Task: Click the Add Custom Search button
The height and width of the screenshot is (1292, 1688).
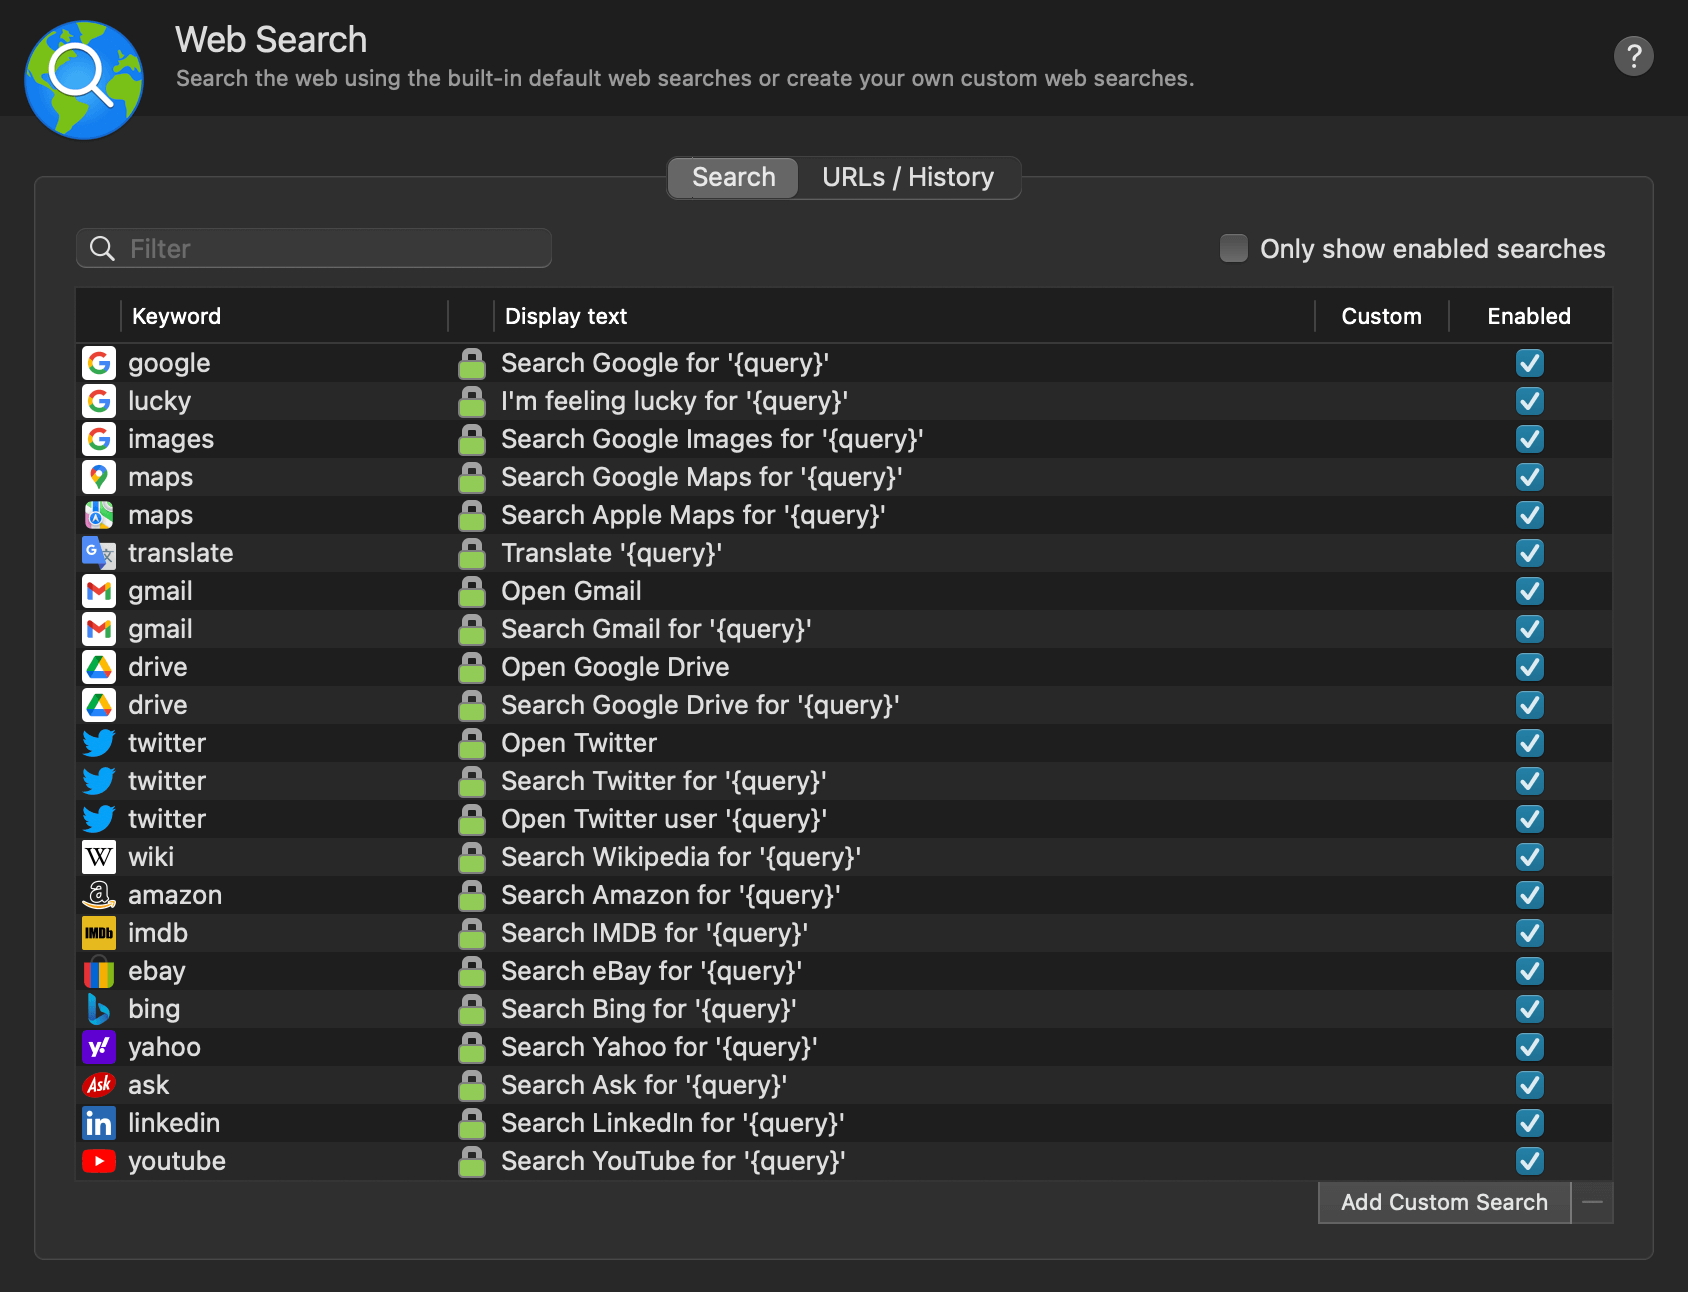Action: pos(1444,1202)
